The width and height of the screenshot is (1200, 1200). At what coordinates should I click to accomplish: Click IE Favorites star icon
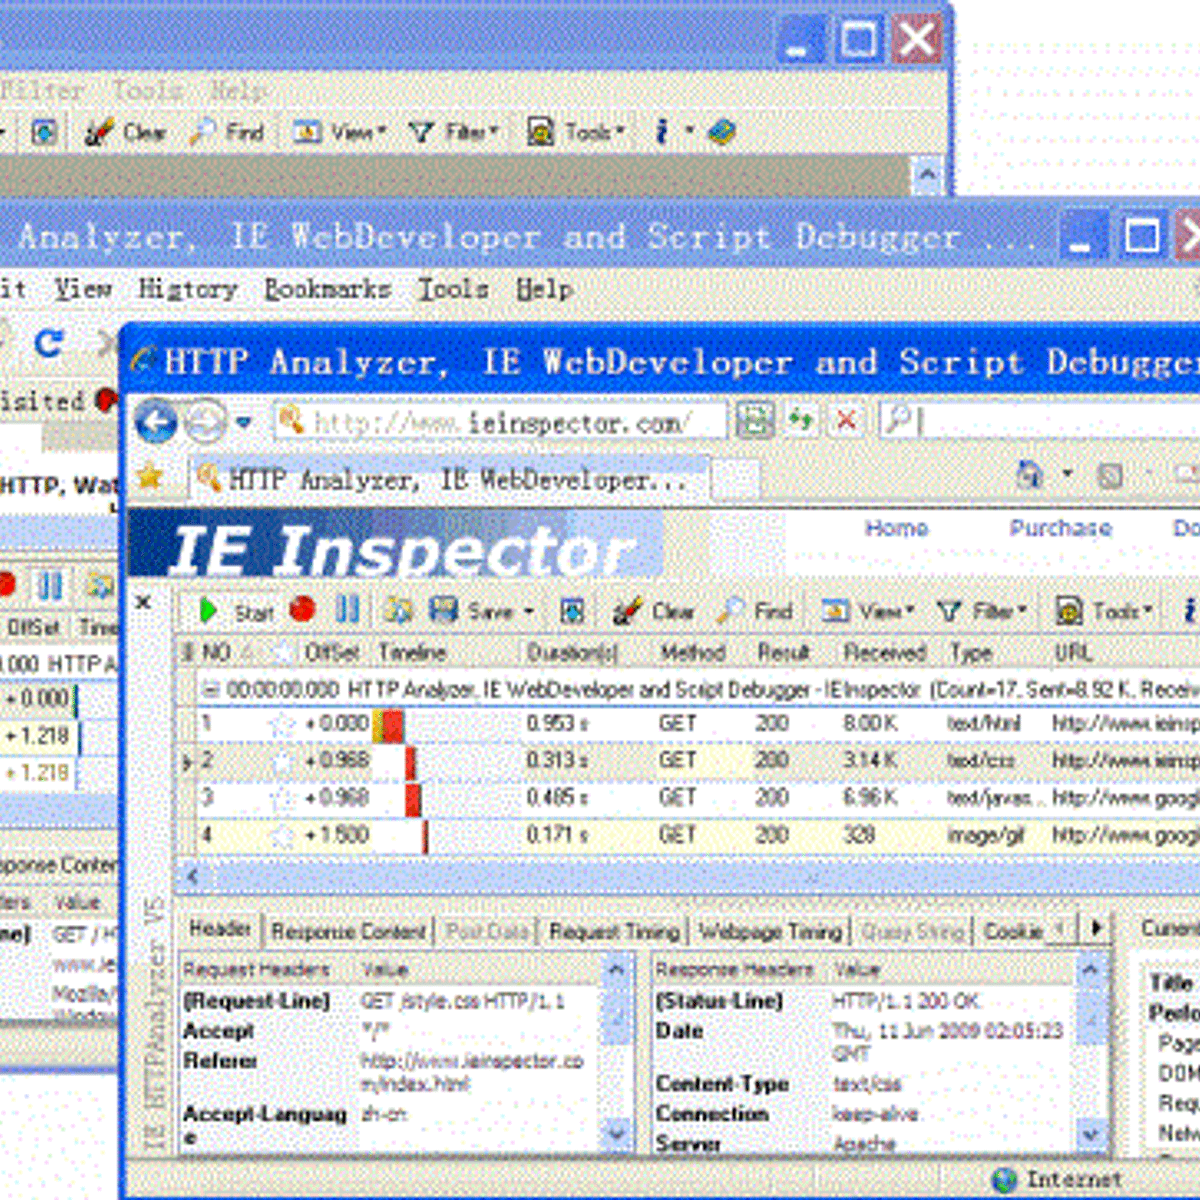pyautogui.click(x=150, y=477)
